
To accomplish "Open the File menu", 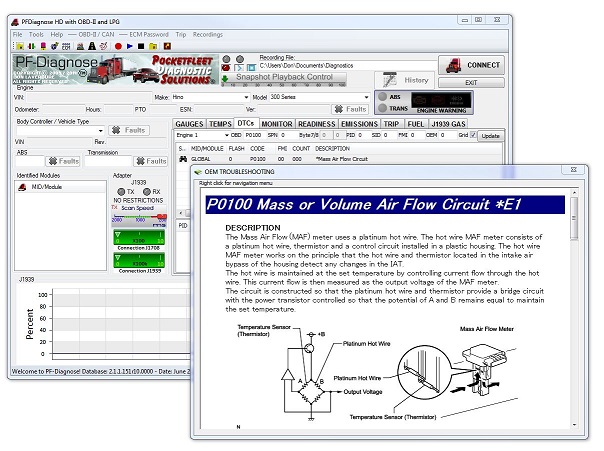I will pyautogui.click(x=17, y=34).
